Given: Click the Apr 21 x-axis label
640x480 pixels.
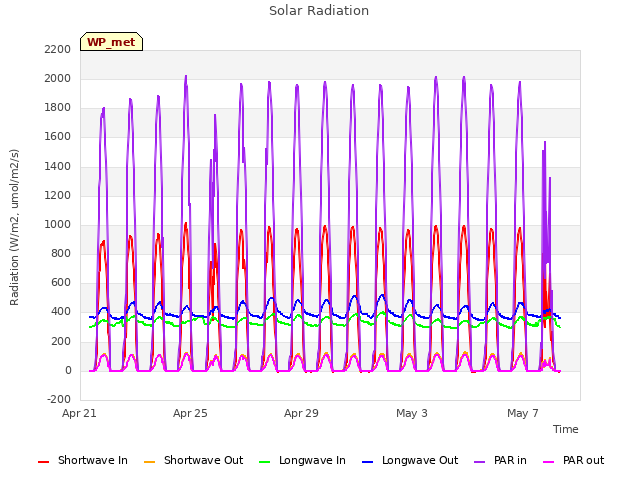Looking at the screenshot, I should 79,413.
